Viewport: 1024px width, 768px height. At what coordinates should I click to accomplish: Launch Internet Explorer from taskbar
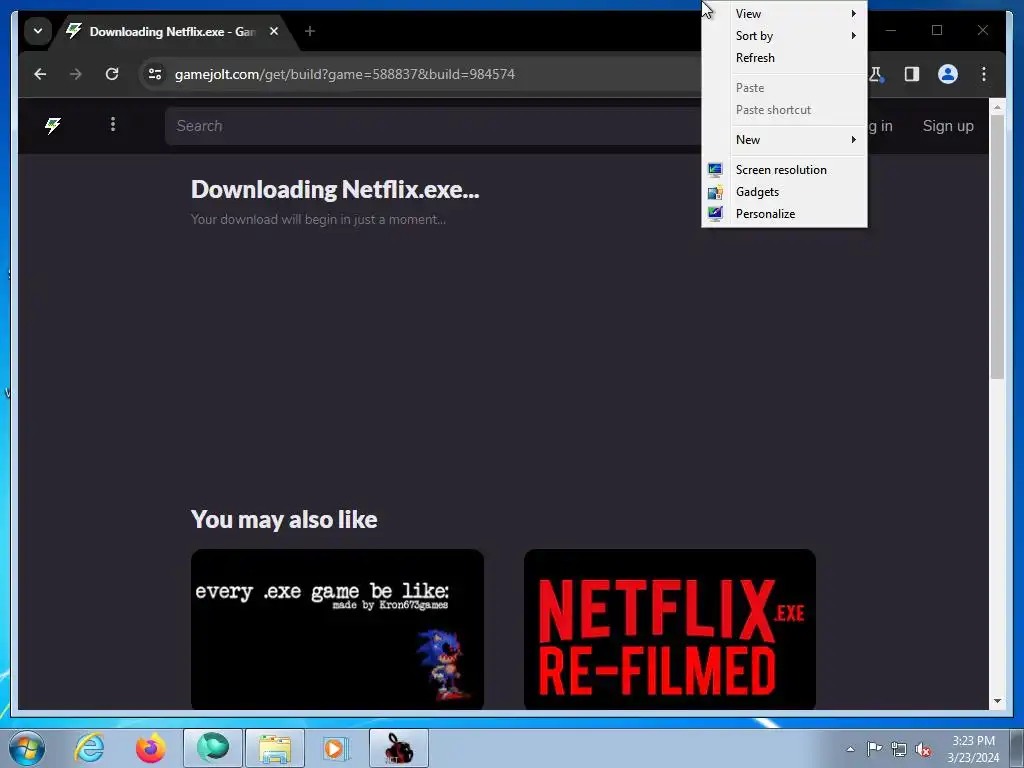coord(89,748)
